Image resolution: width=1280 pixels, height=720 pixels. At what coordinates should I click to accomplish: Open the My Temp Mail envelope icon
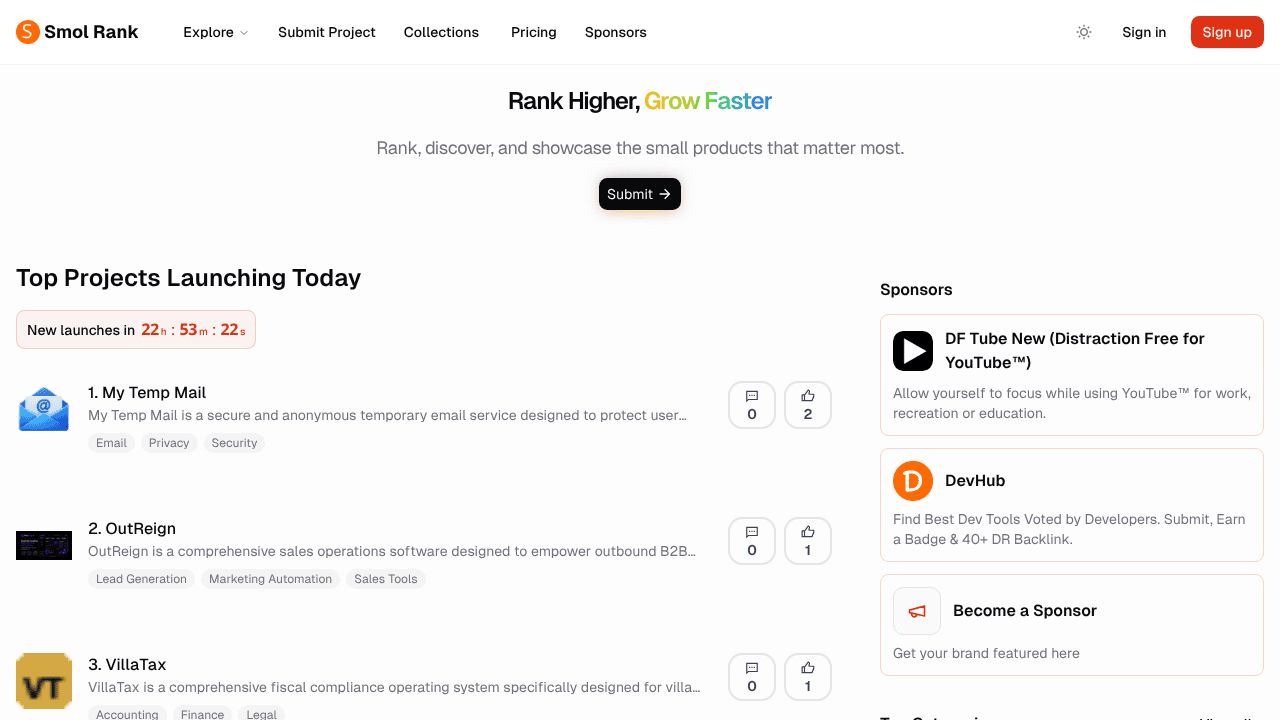(44, 409)
